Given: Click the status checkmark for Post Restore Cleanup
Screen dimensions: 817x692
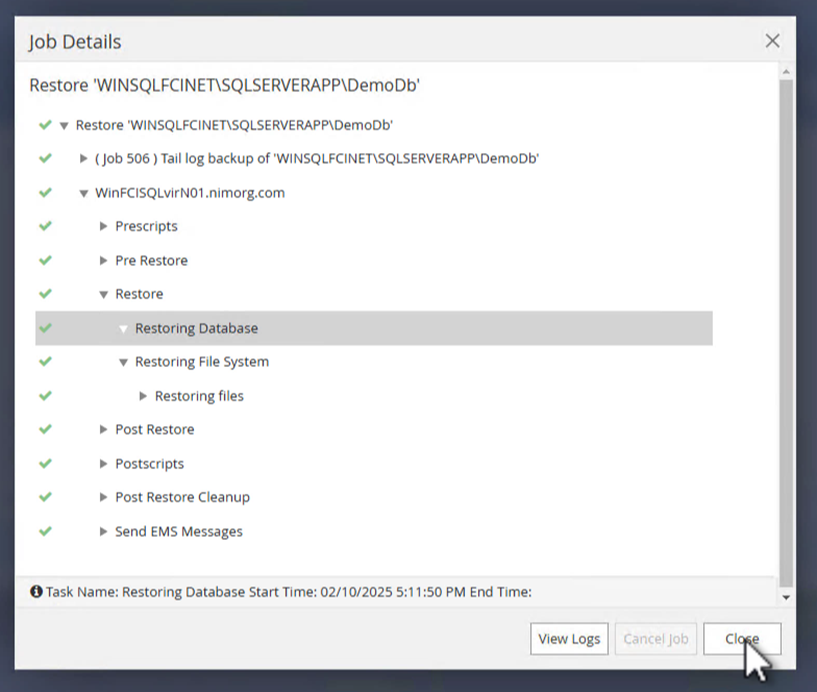Looking at the screenshot, I should point(45,497).
